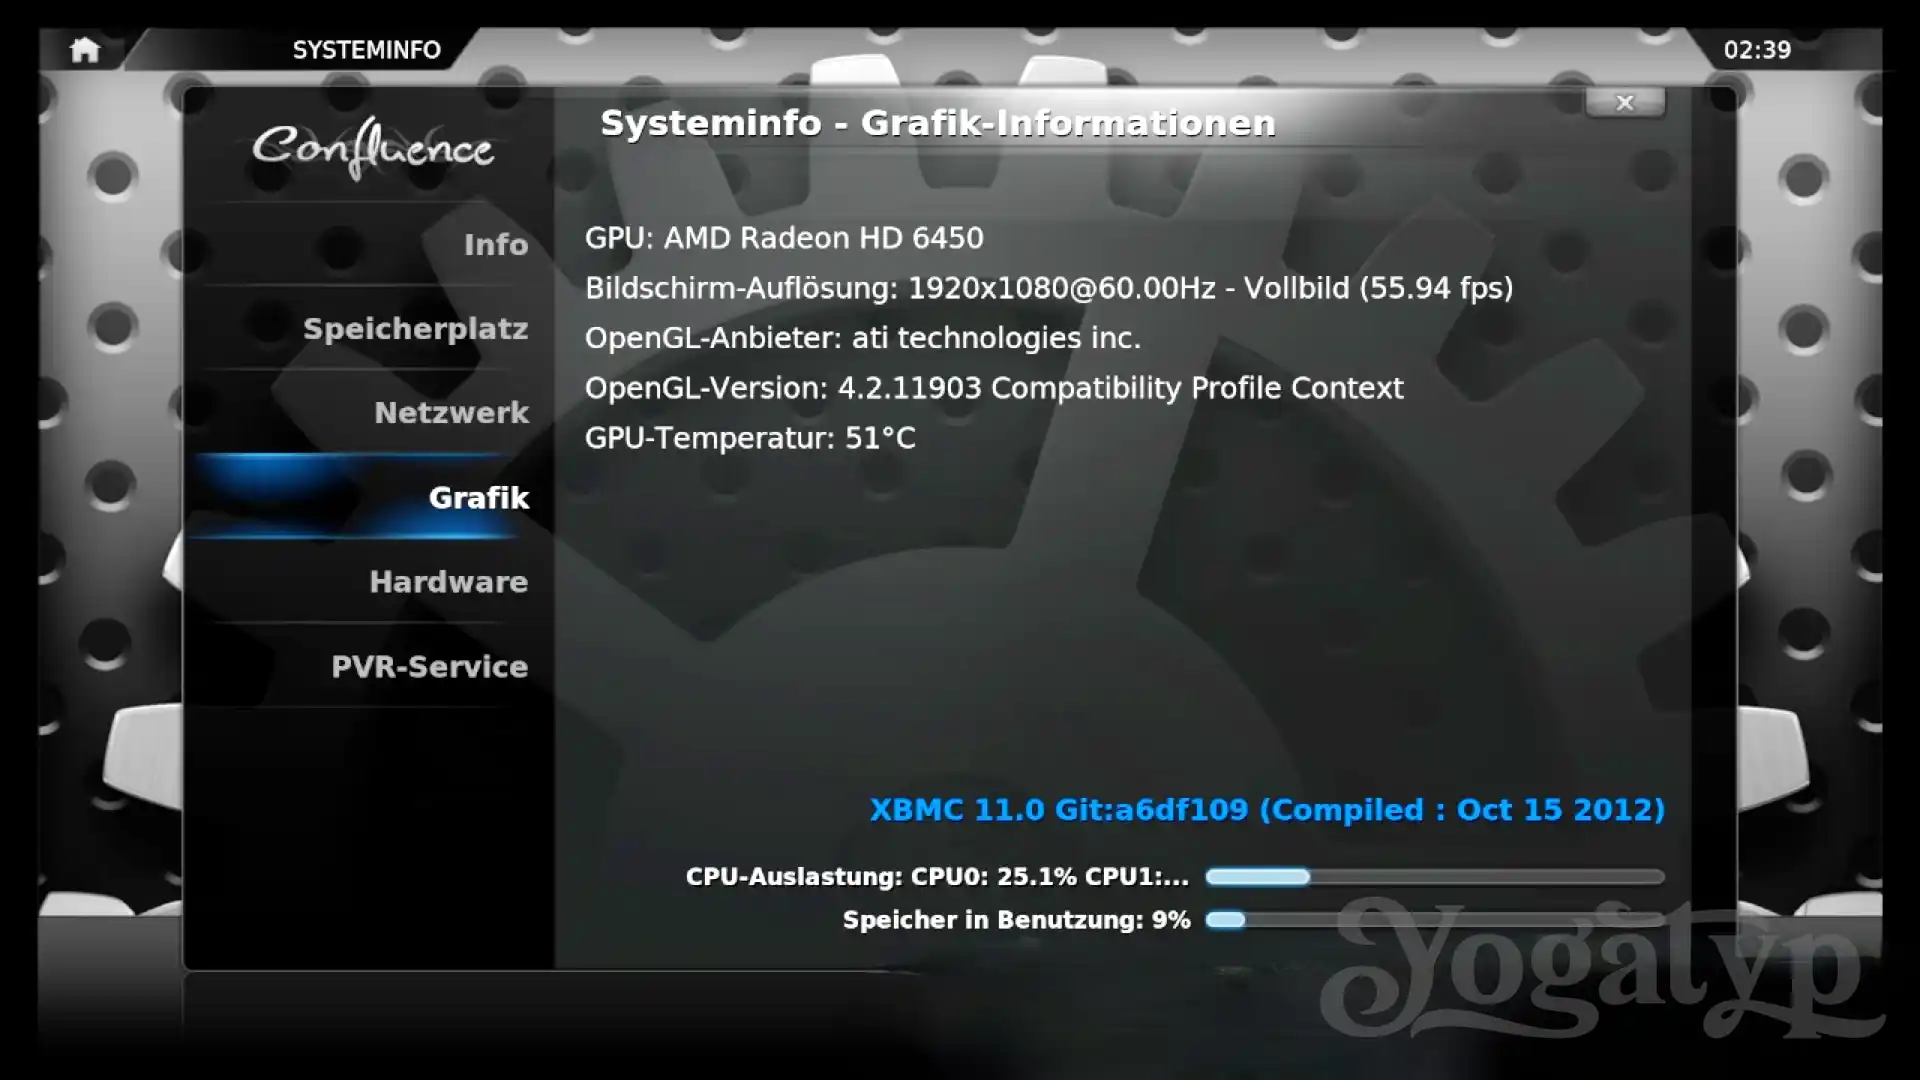Click the Speicher in Benutzung bar
The width and height of the screenshot is (1920, 1080).
pos(1435,920)
